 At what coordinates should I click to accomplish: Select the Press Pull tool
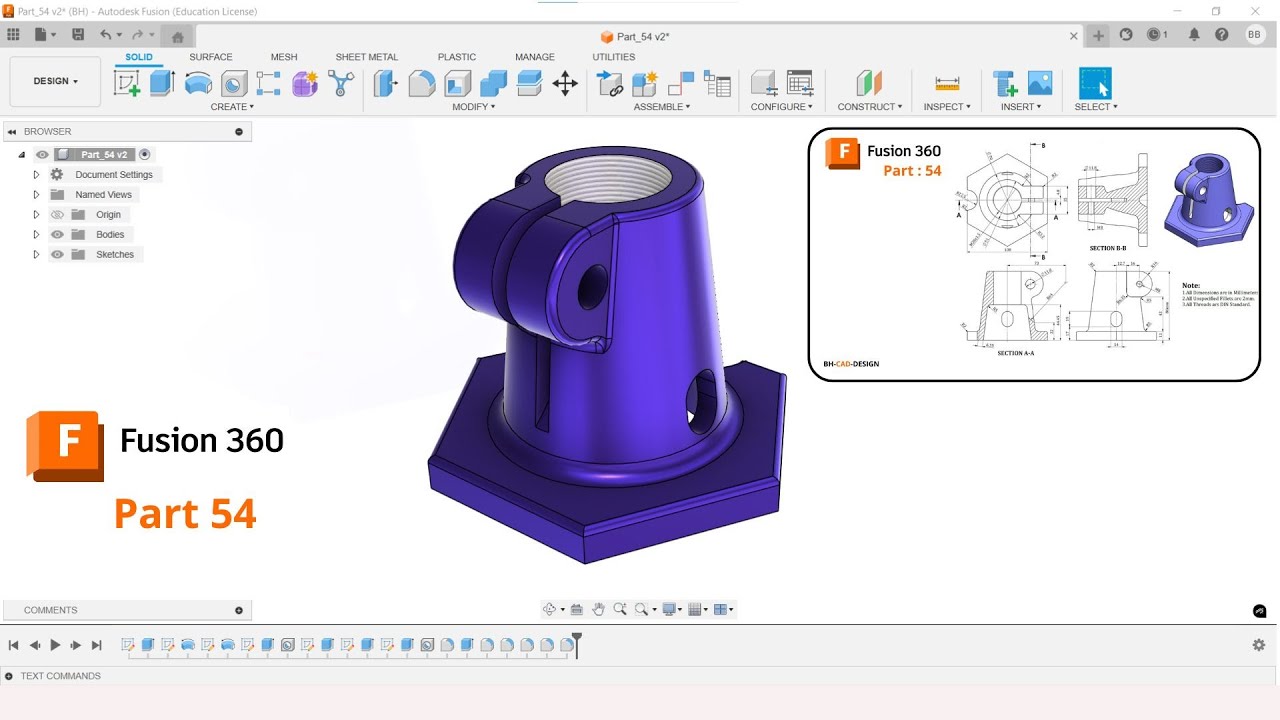(385, 84)
